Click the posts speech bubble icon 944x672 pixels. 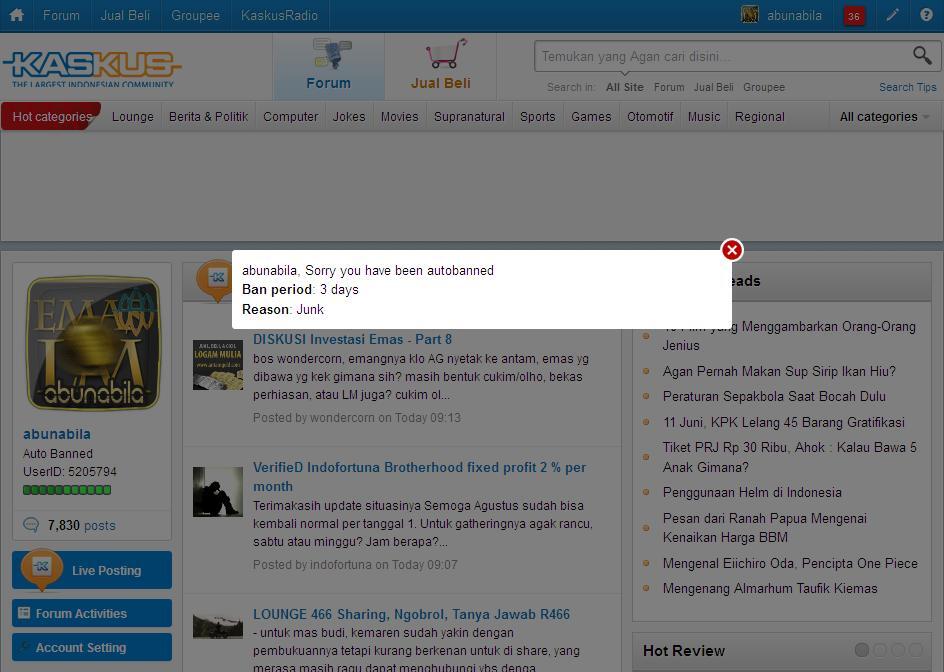[x=31, y=524]
